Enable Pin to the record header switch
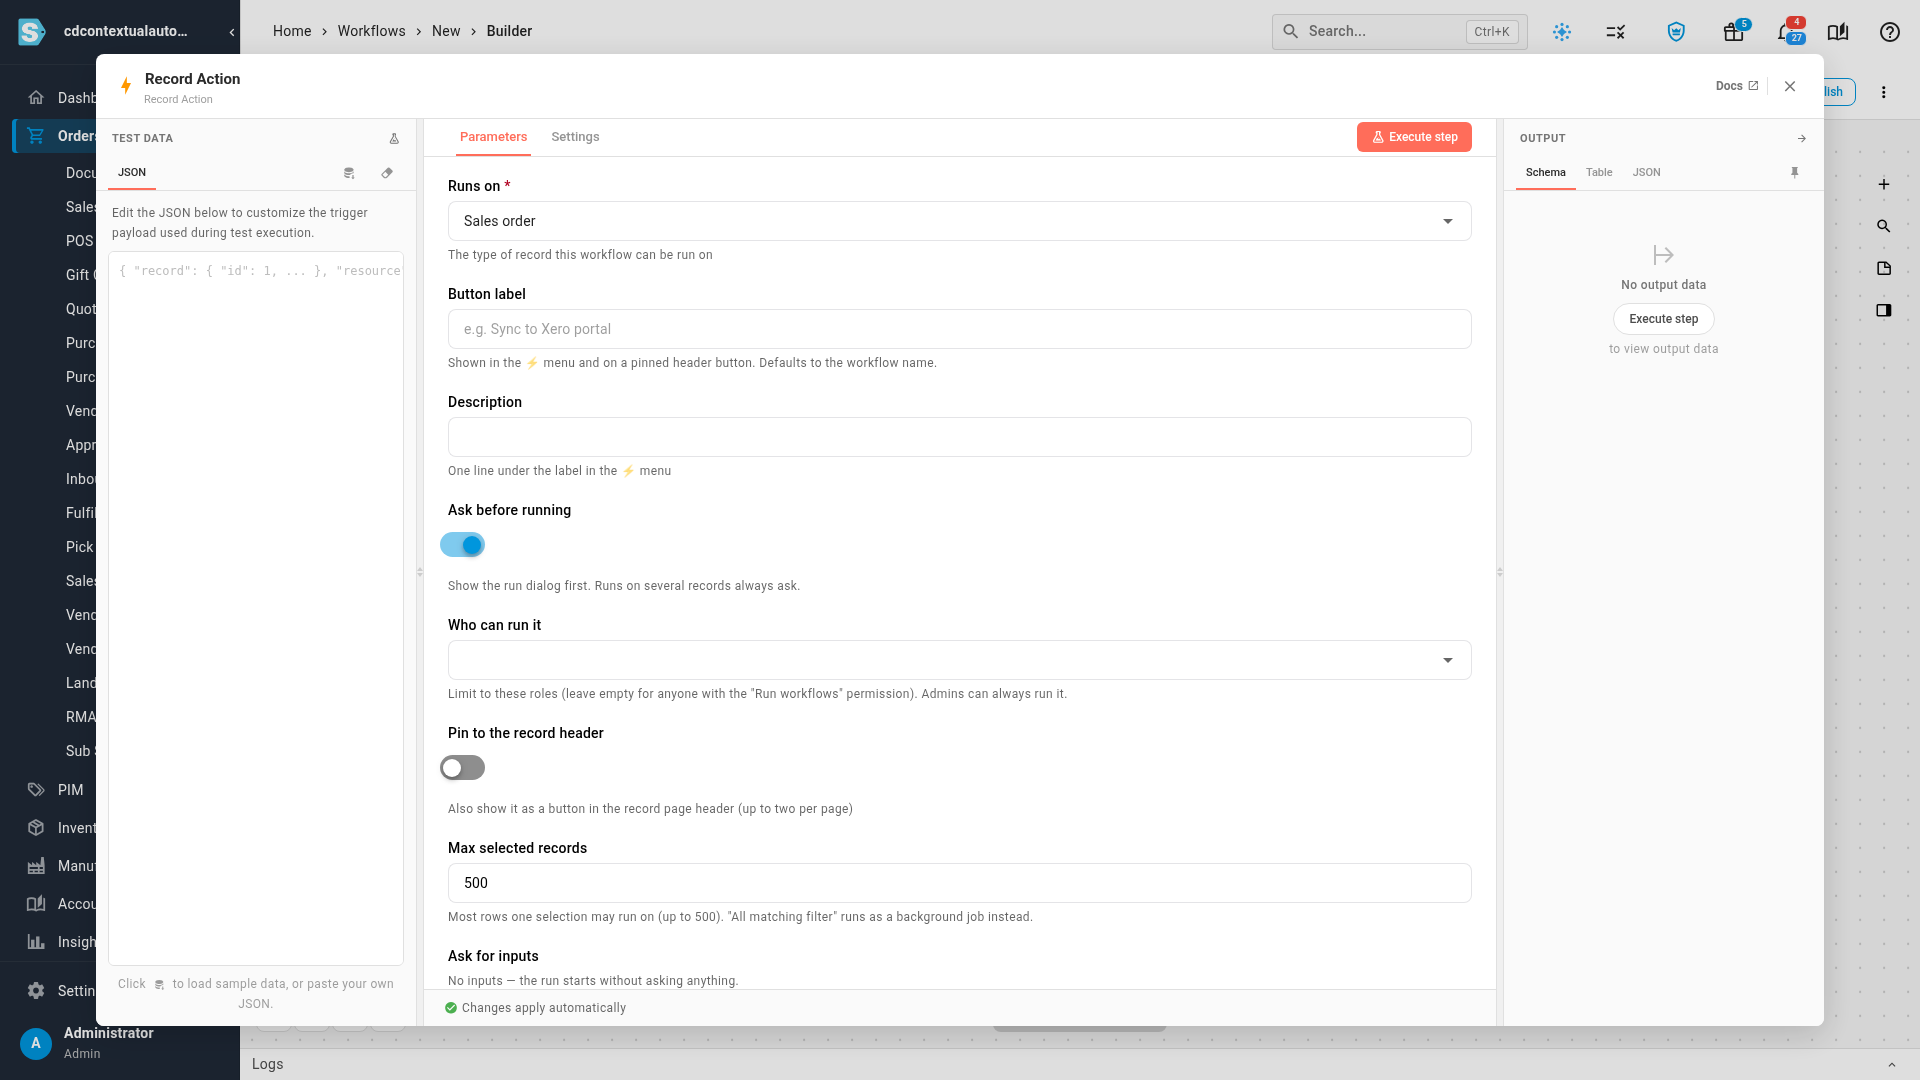The width and height of the screenshot is (1920, 1080). (462, 768)
